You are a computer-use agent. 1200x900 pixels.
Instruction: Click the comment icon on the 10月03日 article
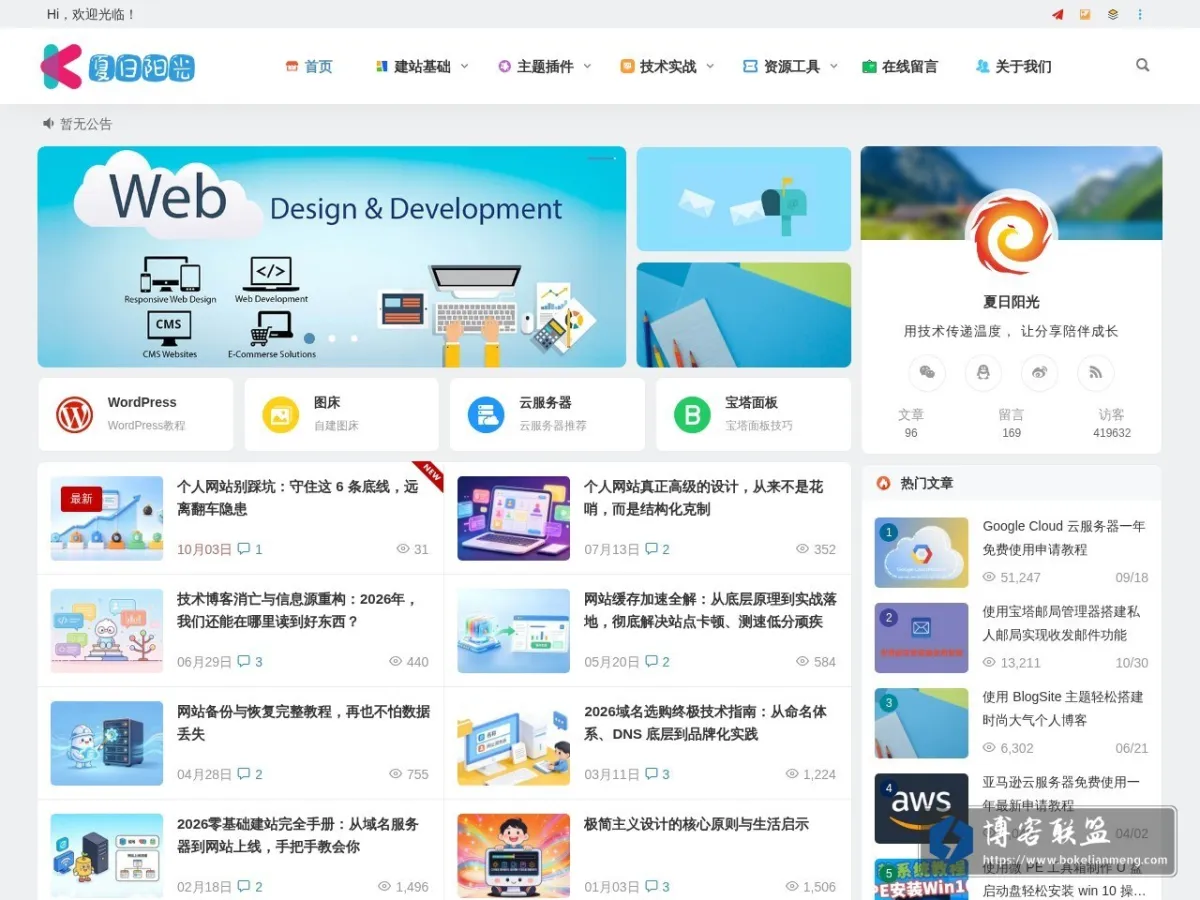click(244, 549)
